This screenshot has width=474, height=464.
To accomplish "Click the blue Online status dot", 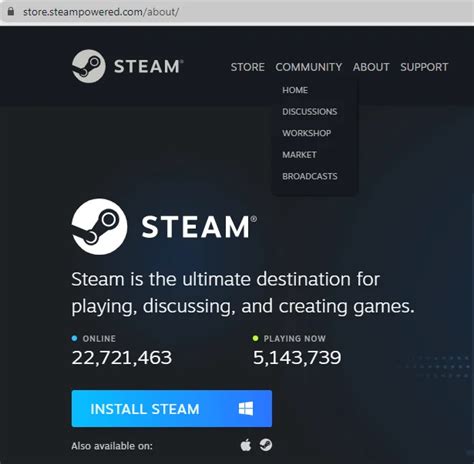I will pyautogui.click(x=74, y=338).
